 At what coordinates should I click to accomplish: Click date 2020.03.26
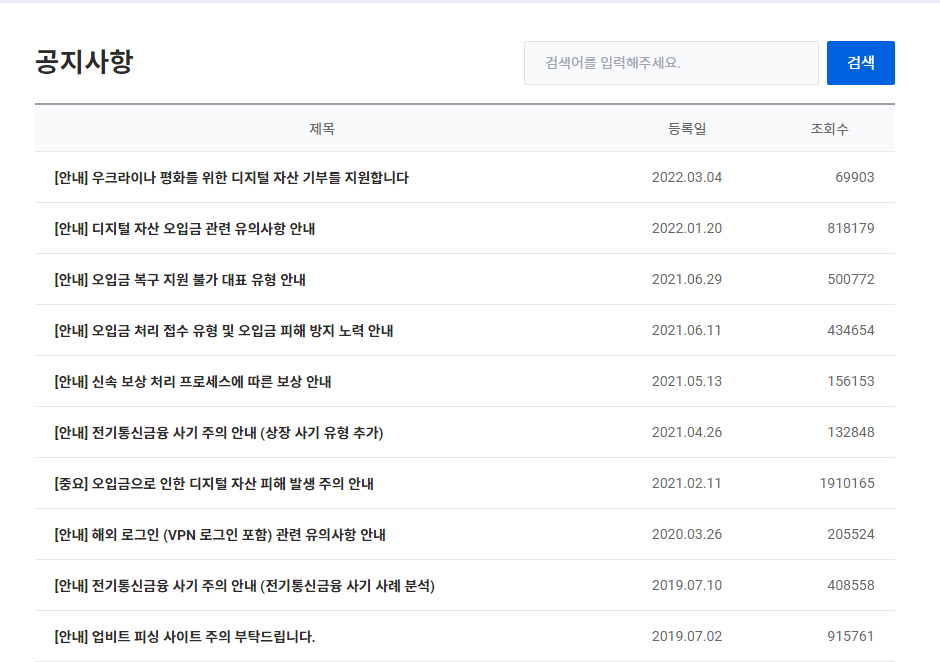[x=687, y=534]
